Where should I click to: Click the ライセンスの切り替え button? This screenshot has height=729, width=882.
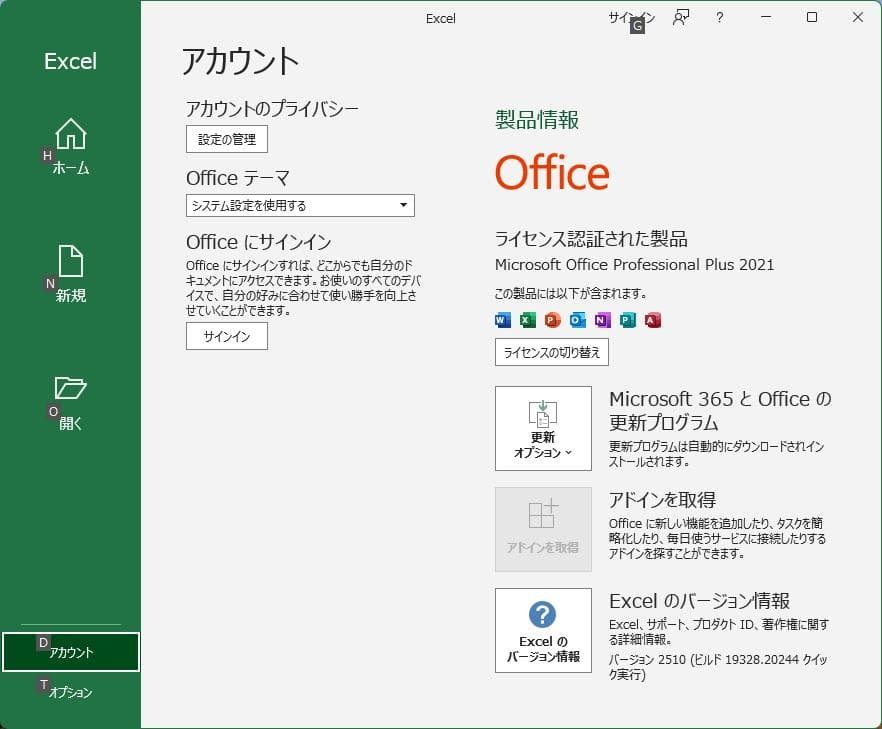(552, 352)
